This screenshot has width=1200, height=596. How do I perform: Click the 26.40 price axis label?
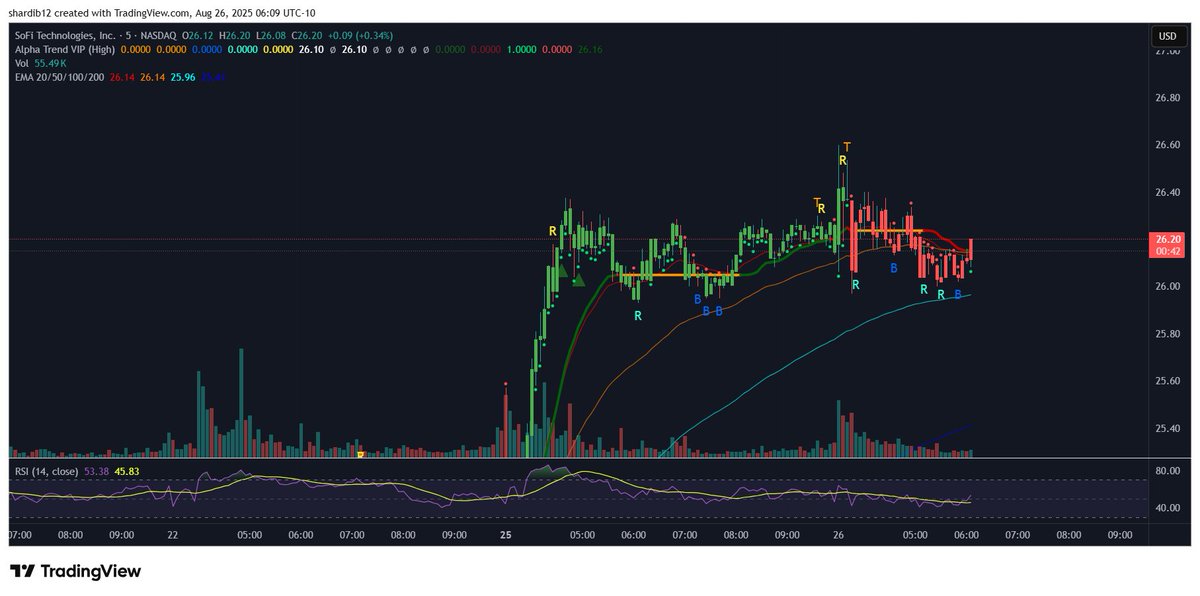(1167, 192)
